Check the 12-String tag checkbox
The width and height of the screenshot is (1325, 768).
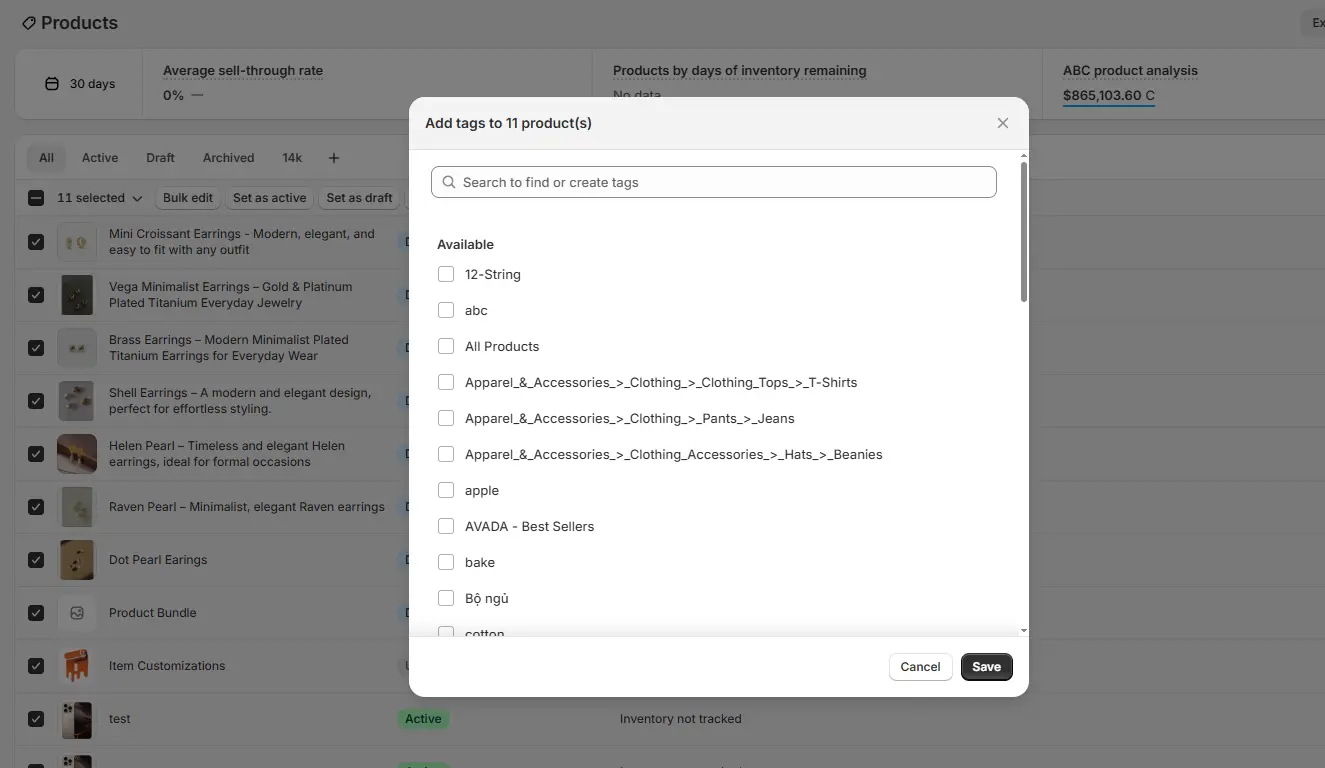(445, 274)
